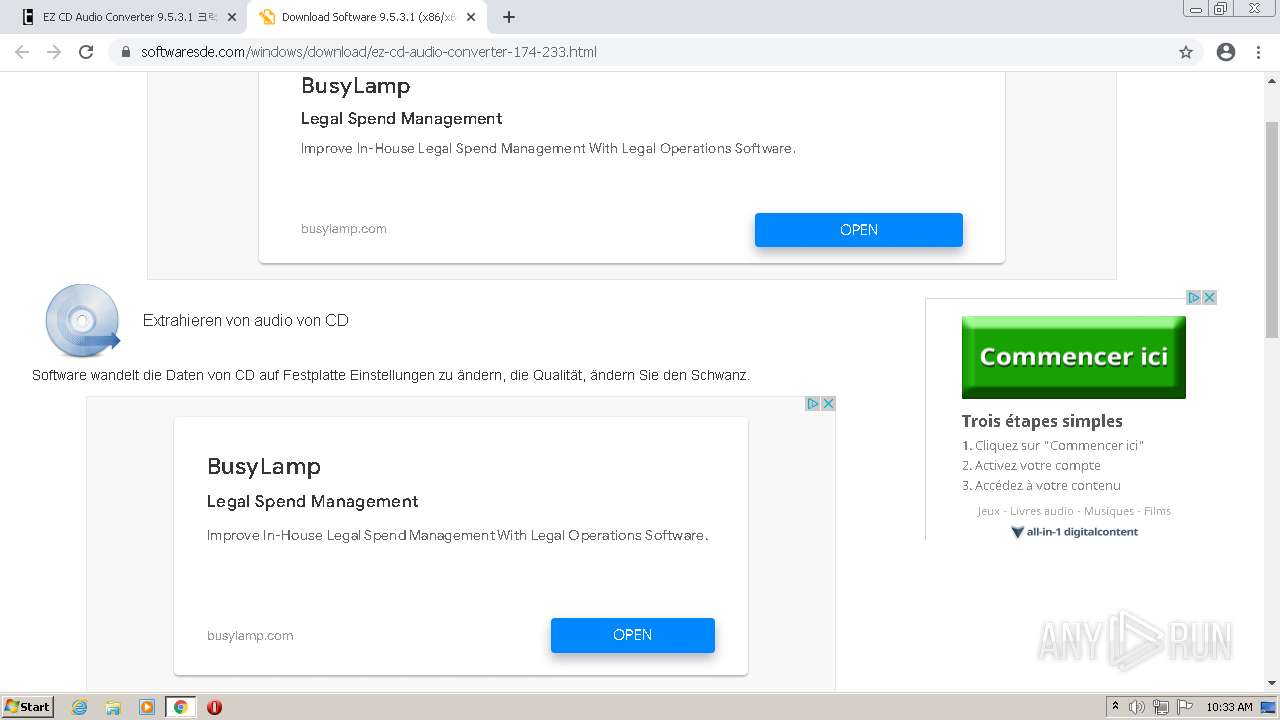Click OPEN in the top BusyLamp ad
This screenshot has width=1280, height=720.
859,230
